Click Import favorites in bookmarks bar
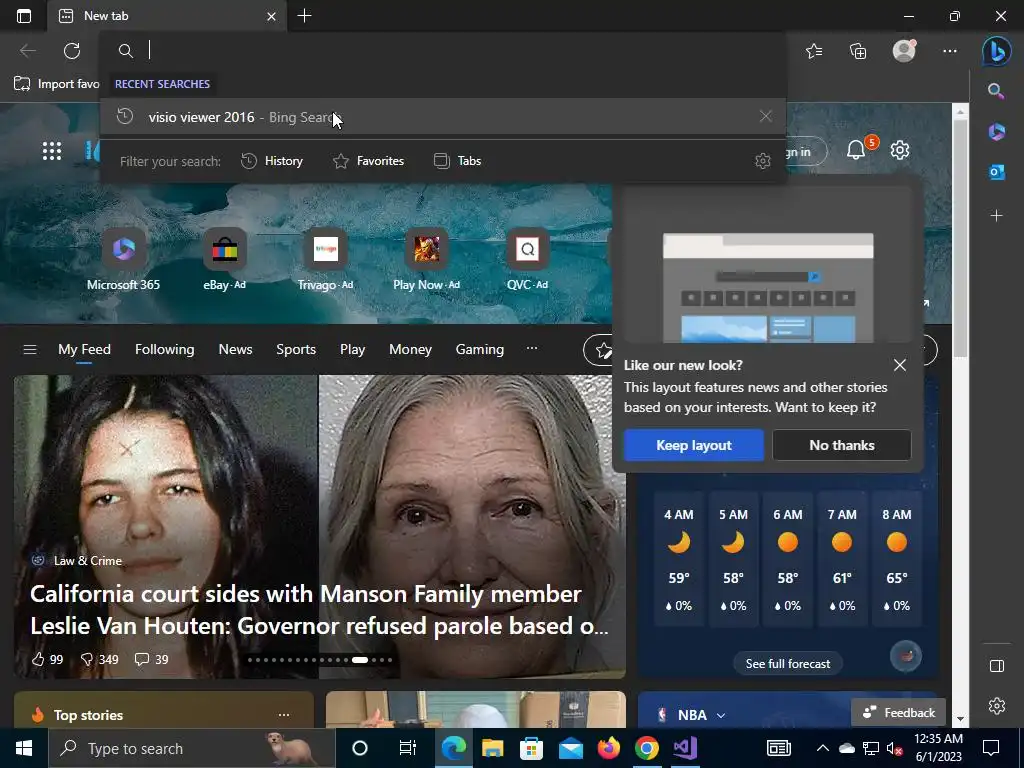Screen dimensions: 1024x768 click(57, 84)
